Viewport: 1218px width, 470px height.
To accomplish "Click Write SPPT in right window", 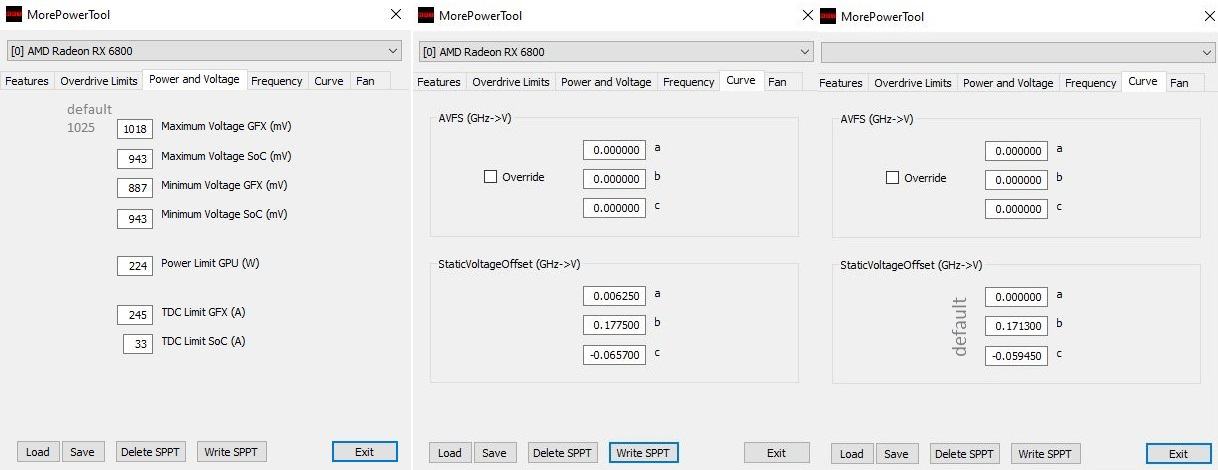I will (1045, 454).
